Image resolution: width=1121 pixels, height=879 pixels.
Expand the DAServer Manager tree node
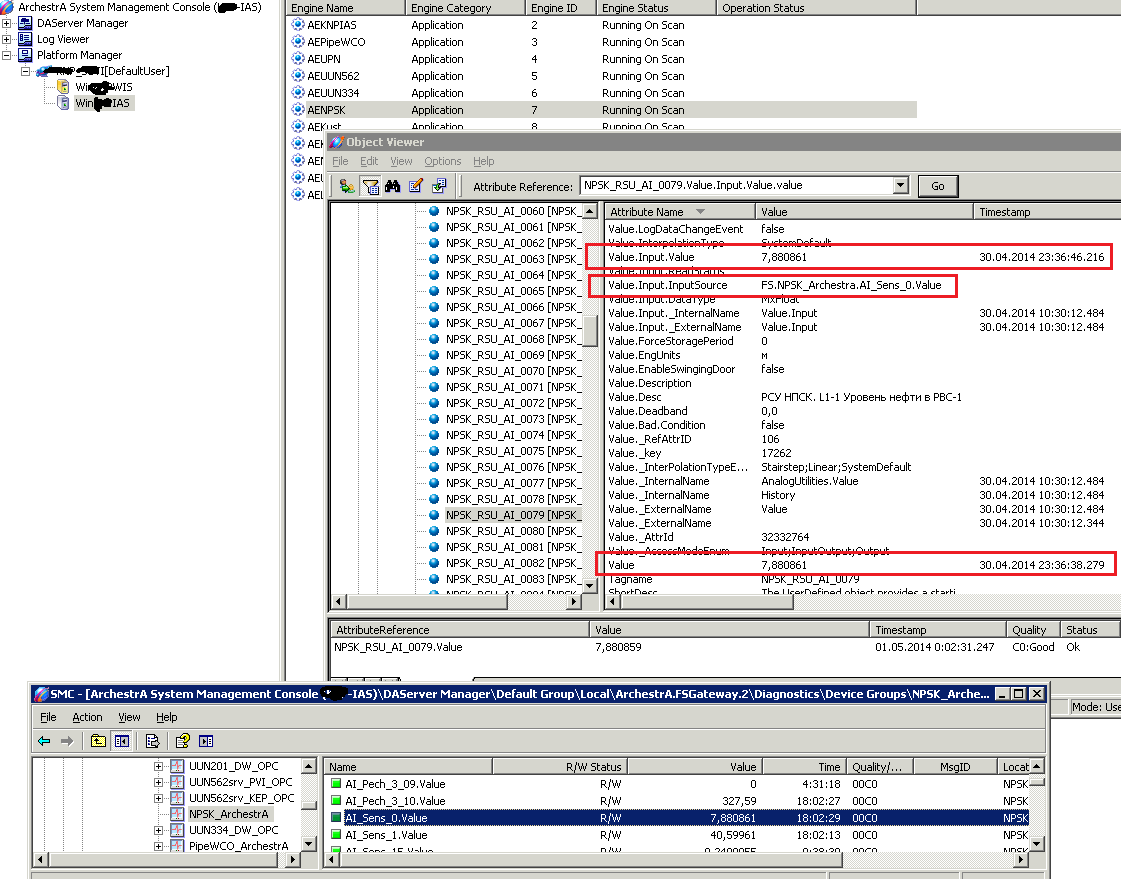(x=9, y=23)
